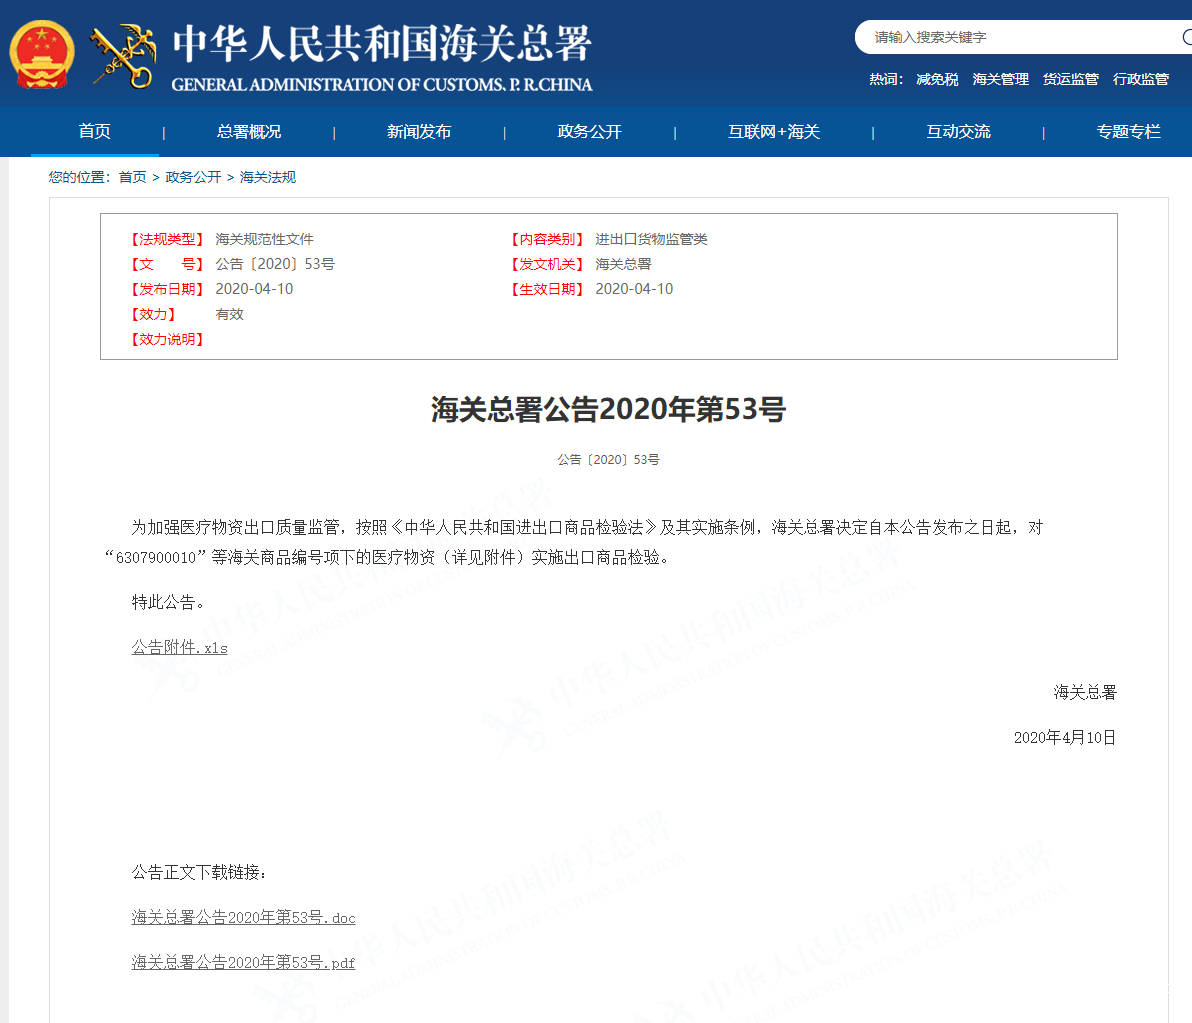Click the 文号 value 公告〔2020〕53号 in the info box

click(x=274, y=264)
